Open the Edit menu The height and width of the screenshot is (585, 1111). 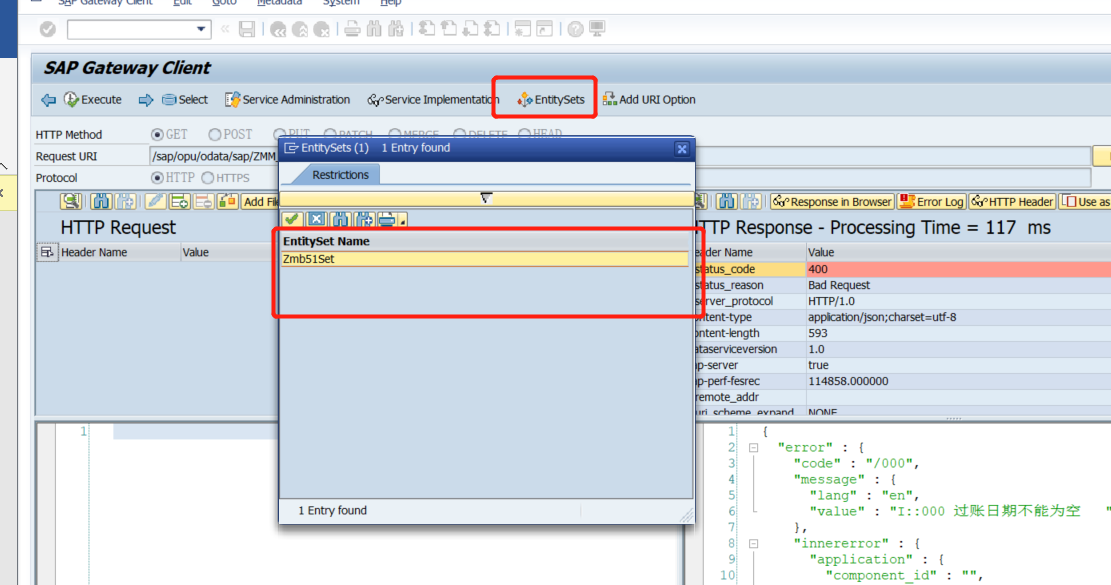(182, 3)
